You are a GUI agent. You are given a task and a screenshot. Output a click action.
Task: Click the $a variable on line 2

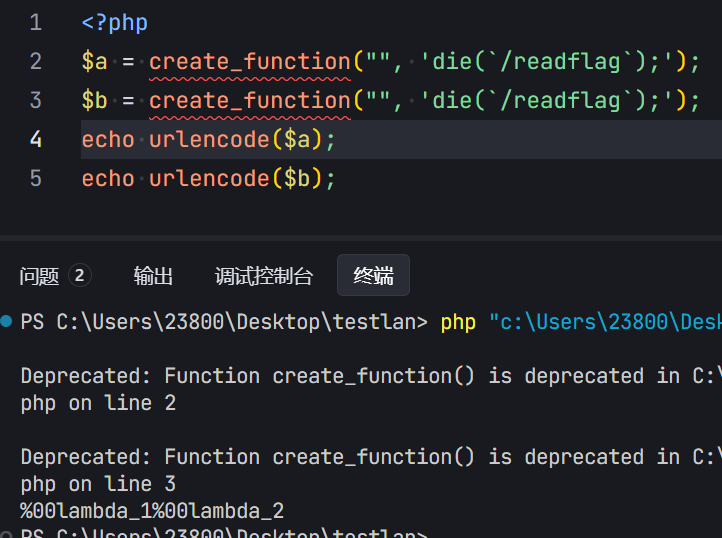(x=94, y=61)
